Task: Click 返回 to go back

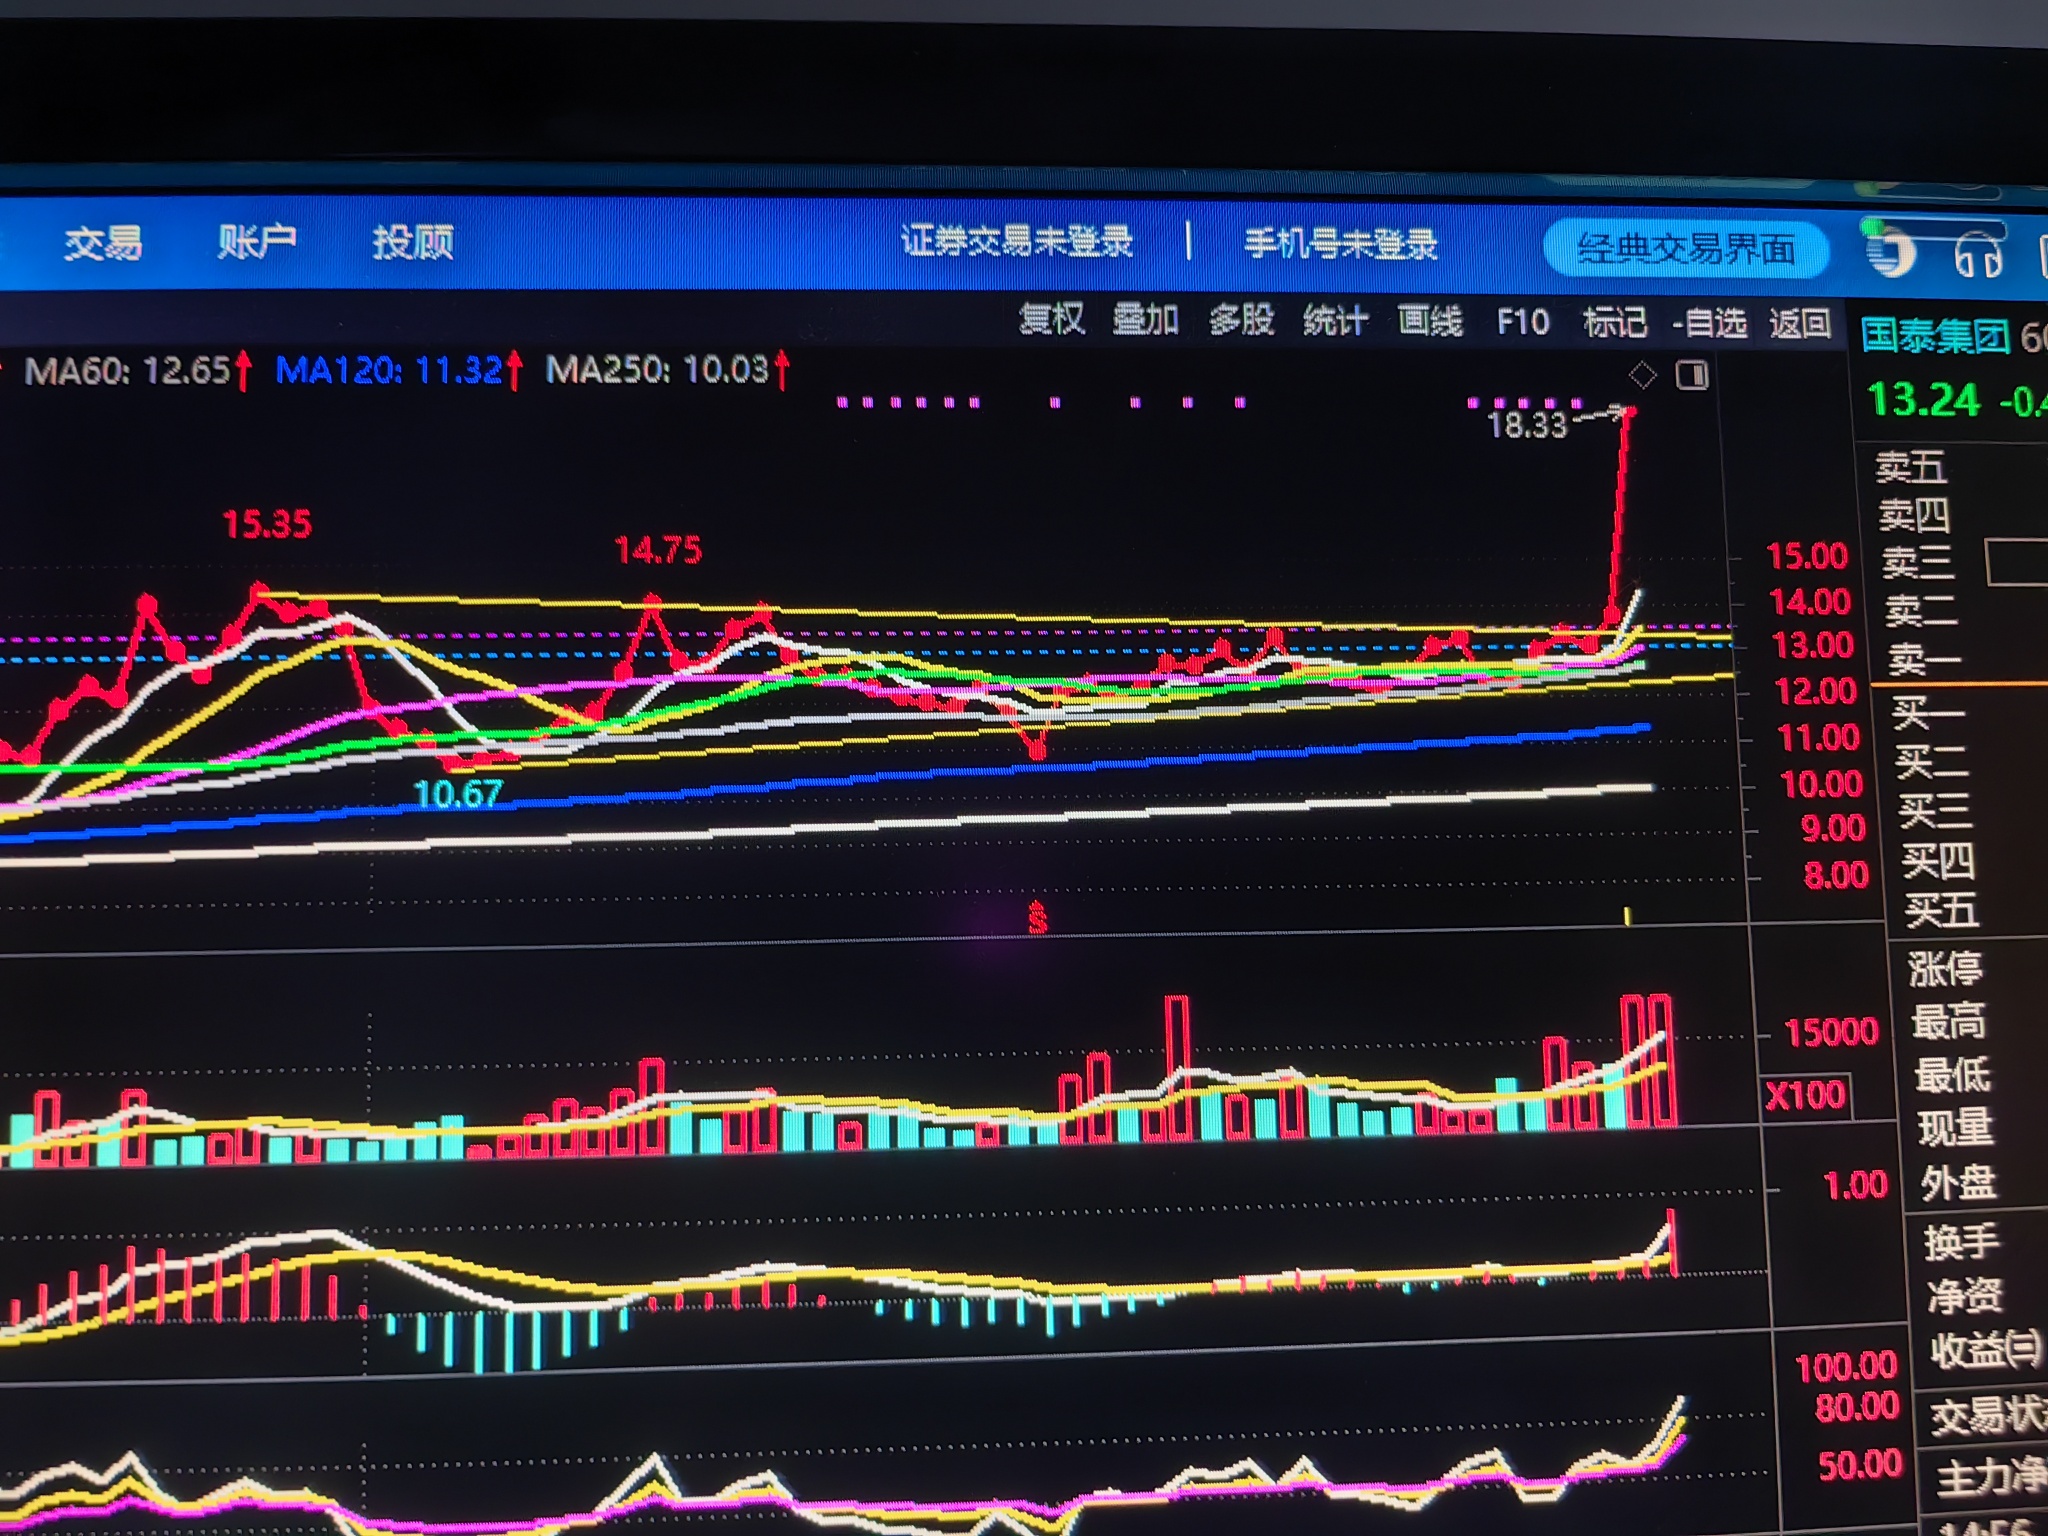Action: (1800, 323)
